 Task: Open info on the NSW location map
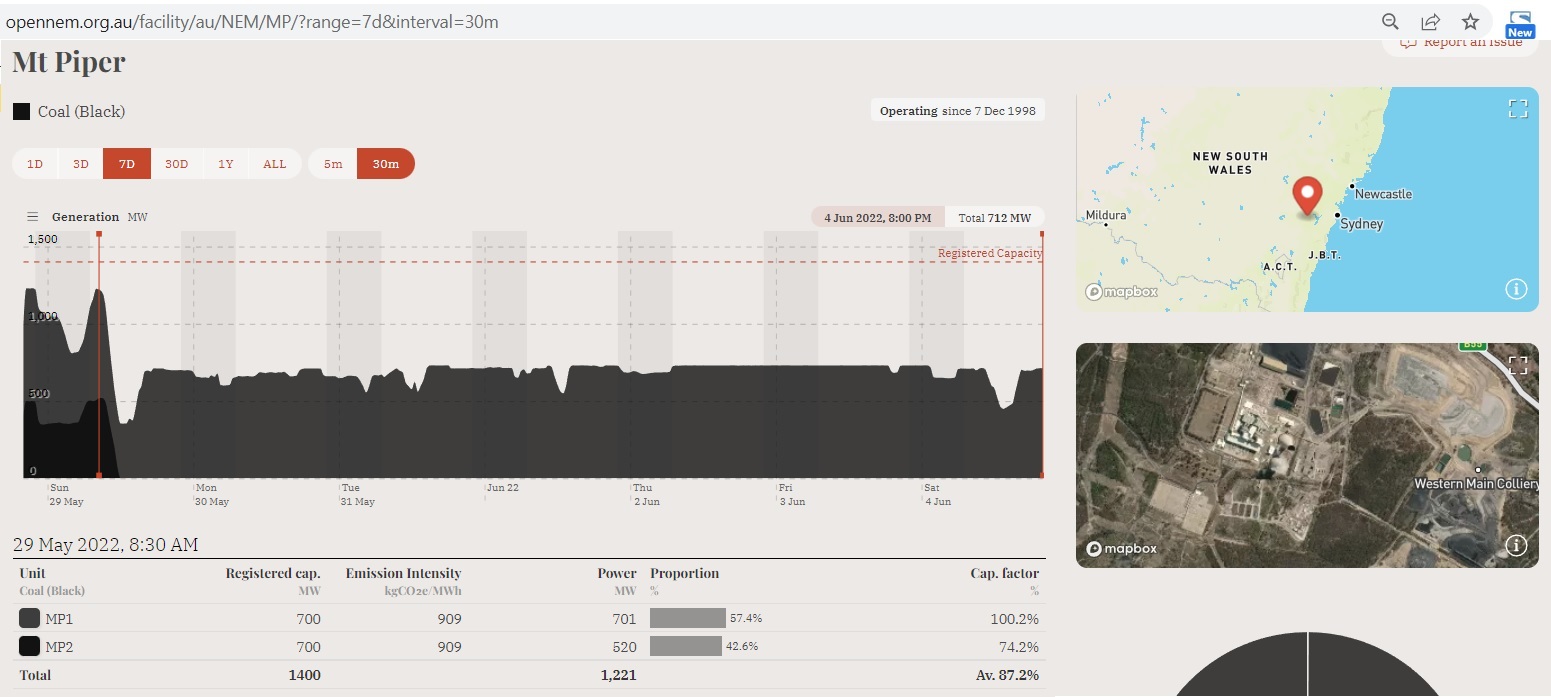[x=1516, y=290]
